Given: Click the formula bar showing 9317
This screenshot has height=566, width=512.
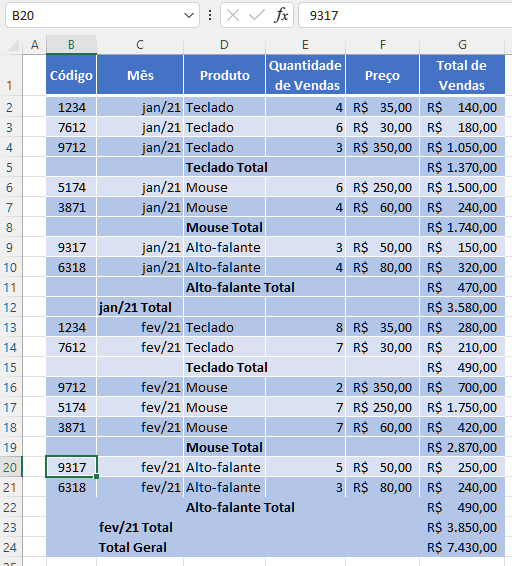Looking at the screenshot, I should click(405, 15).
